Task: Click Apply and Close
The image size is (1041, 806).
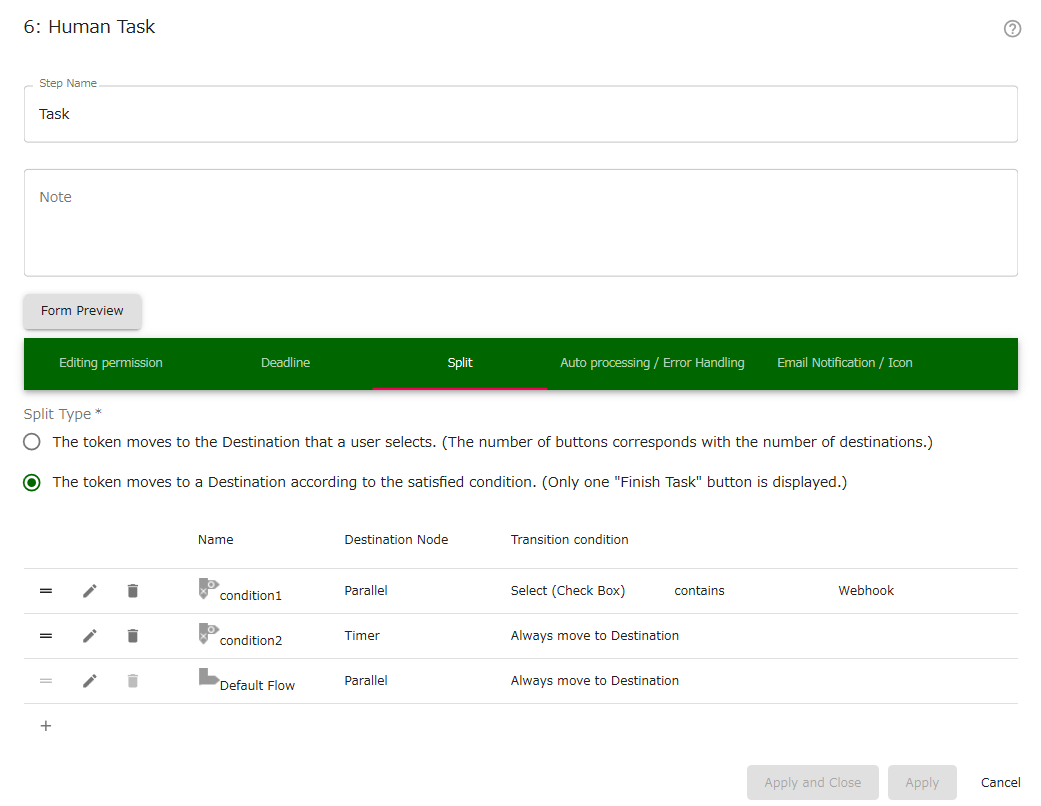Action: [x=812, y=782]
